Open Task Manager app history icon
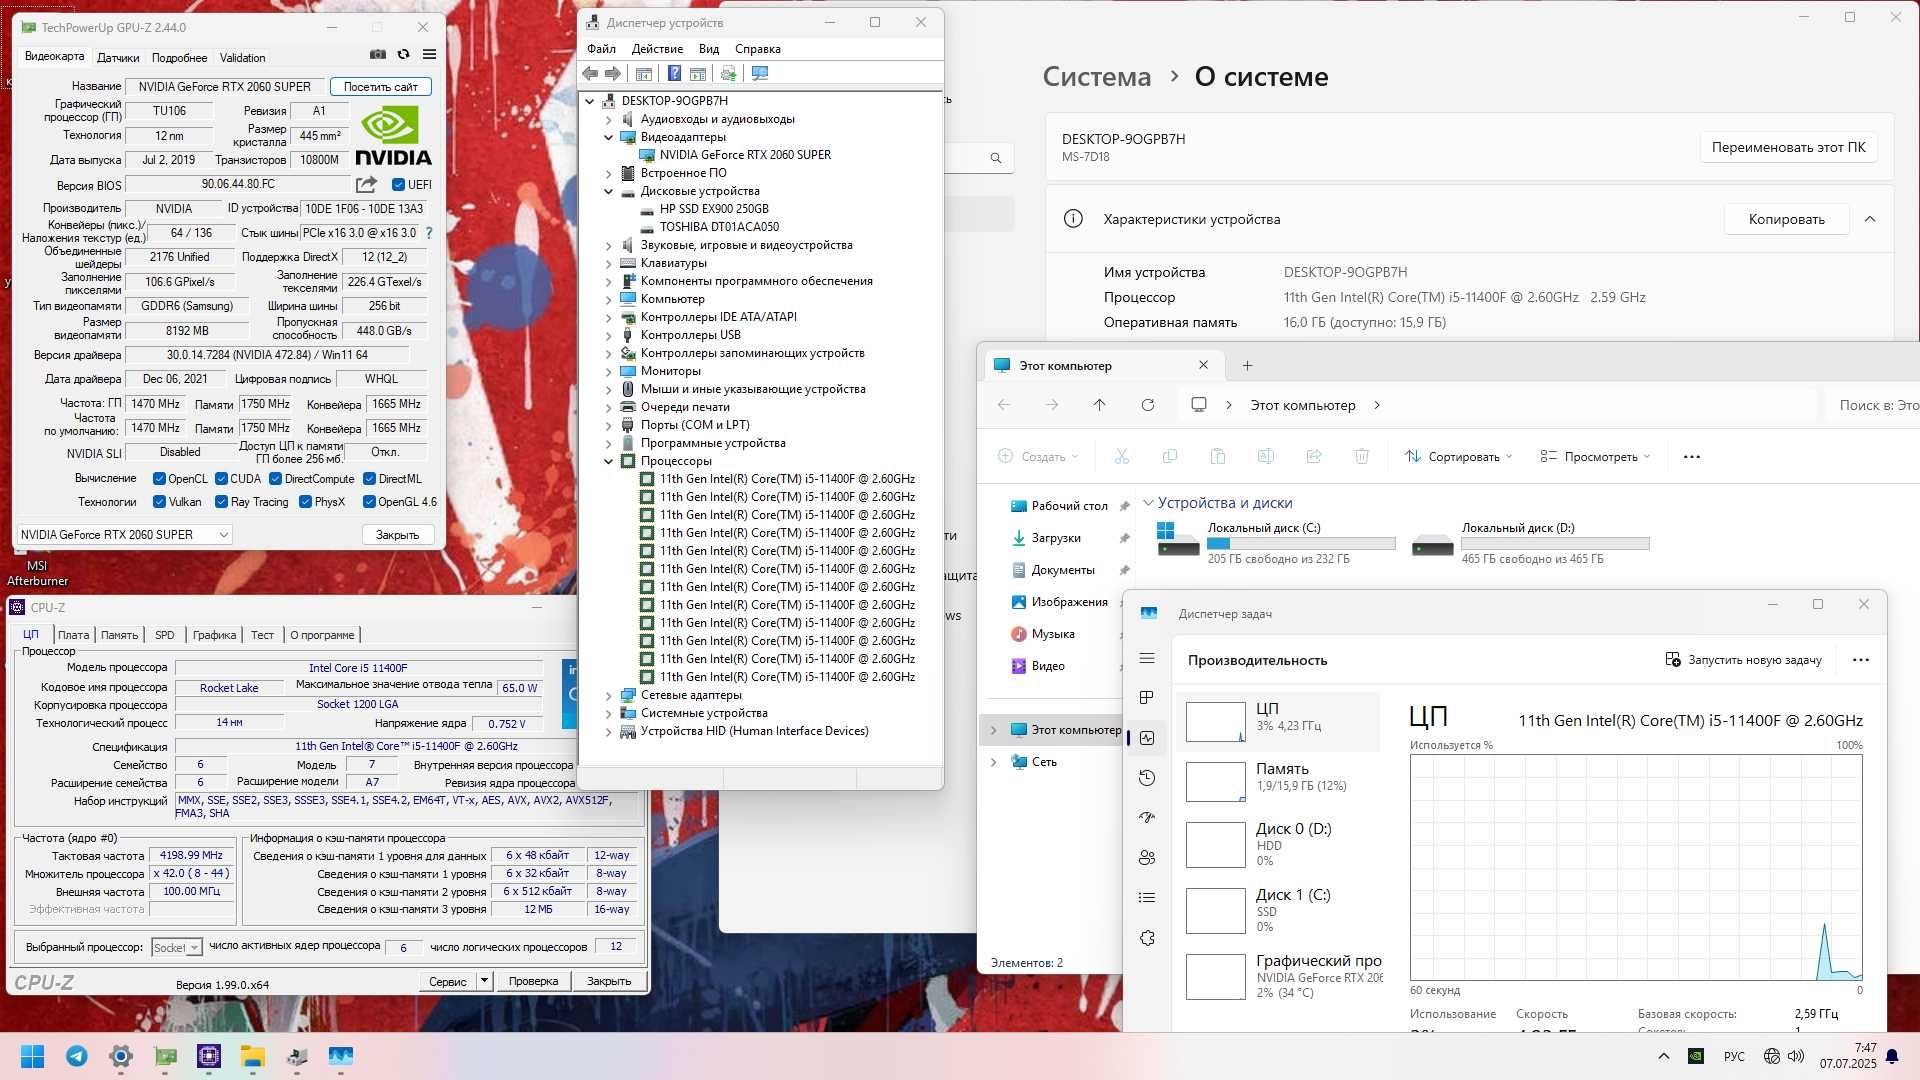This screenshot has width=1920, height=1080. 1147,778
